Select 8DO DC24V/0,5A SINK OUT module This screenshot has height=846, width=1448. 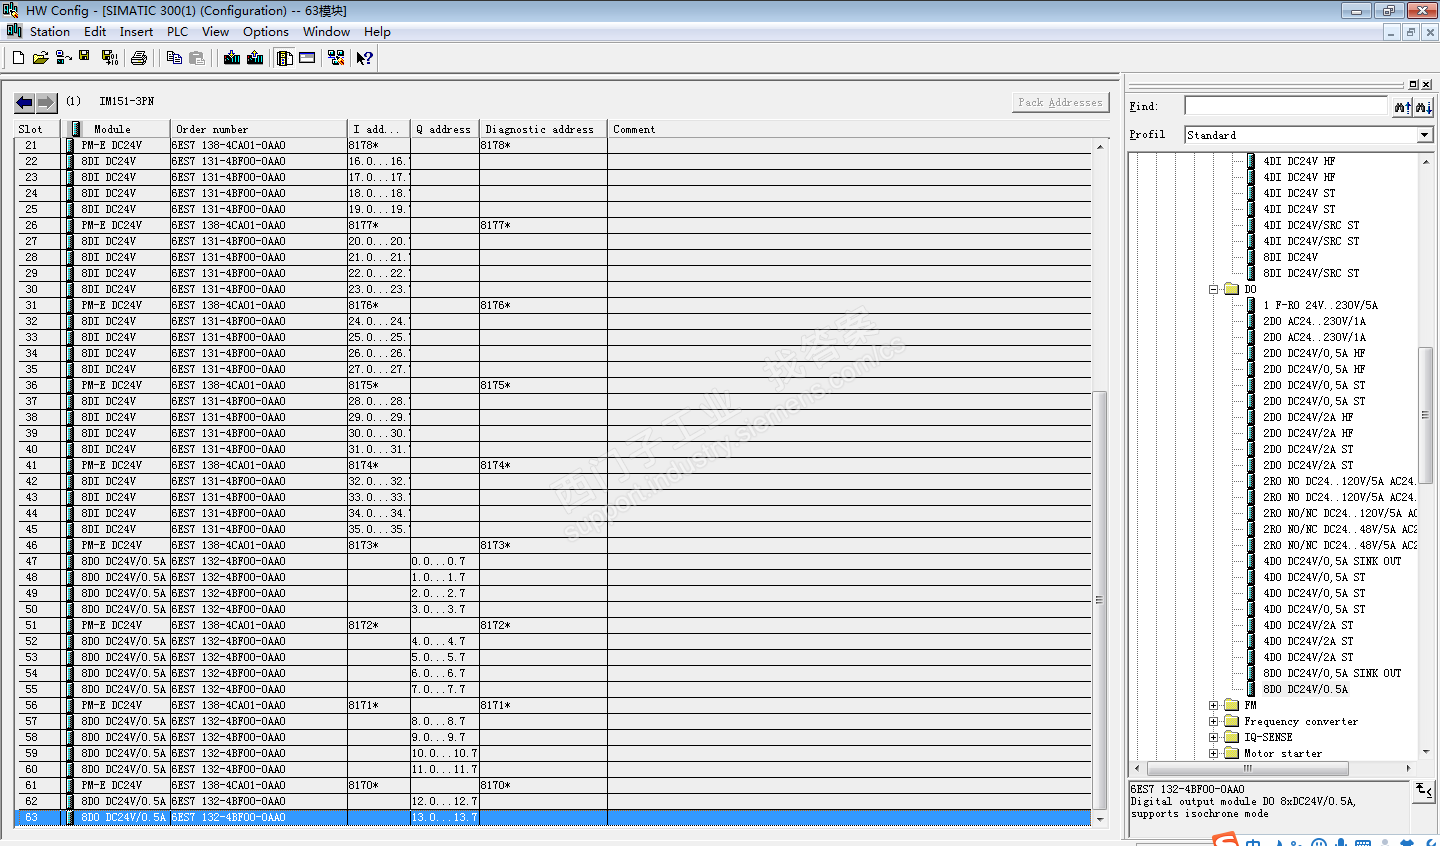pyautogui.click(x=1332, y=673)
